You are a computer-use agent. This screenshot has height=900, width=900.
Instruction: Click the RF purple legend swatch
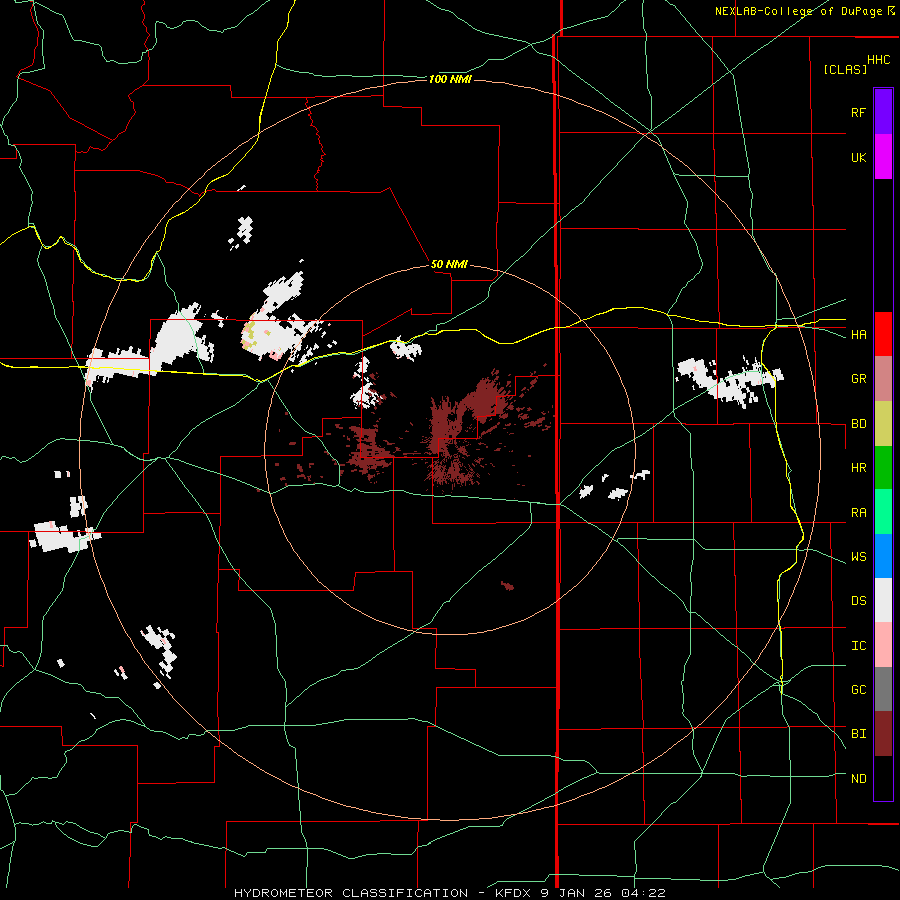[x=883, y=112]
